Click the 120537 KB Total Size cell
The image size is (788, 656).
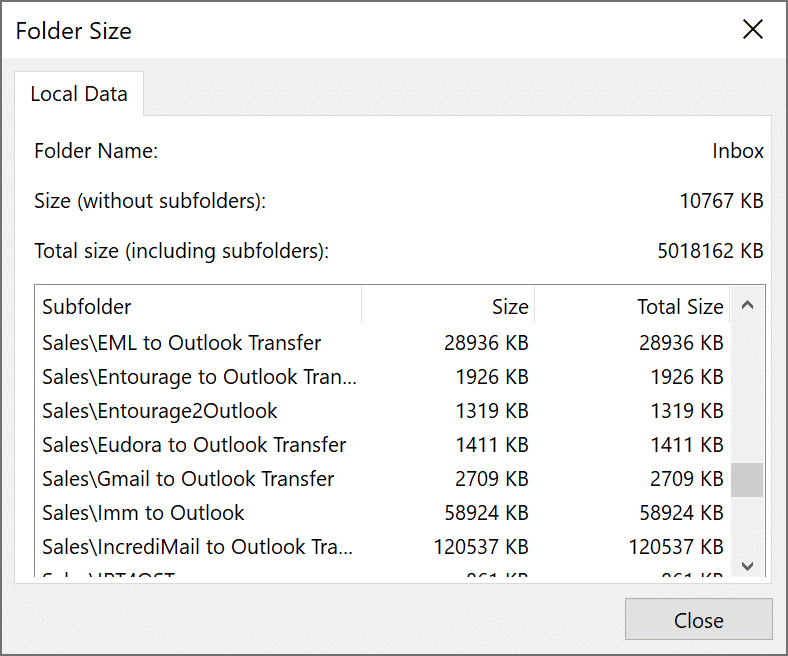pyautogui.click(x=676, y=547)
